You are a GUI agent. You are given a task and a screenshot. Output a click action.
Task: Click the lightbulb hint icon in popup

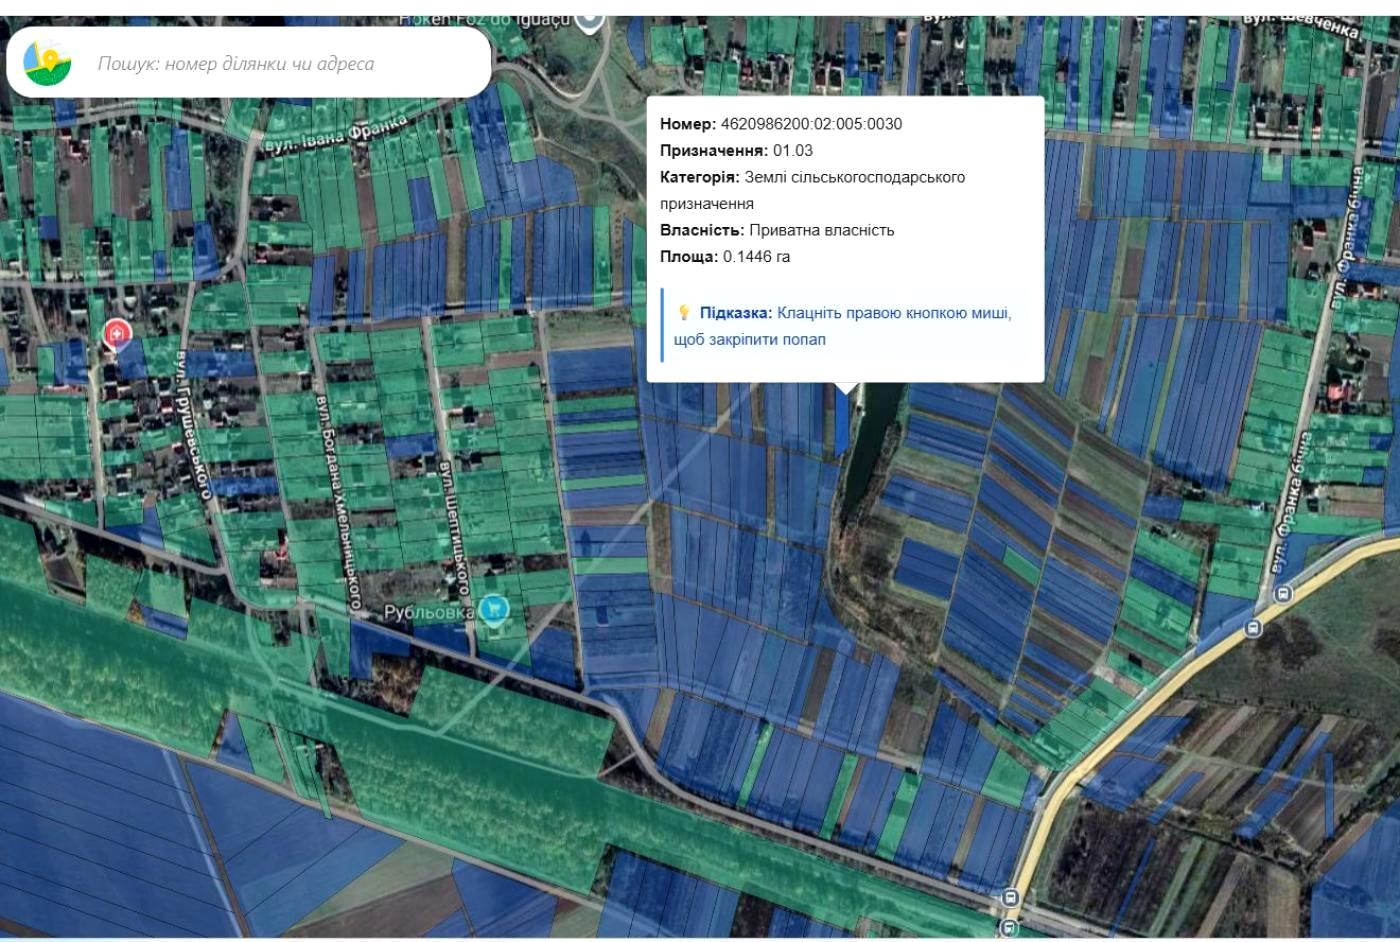click(684, 313)
